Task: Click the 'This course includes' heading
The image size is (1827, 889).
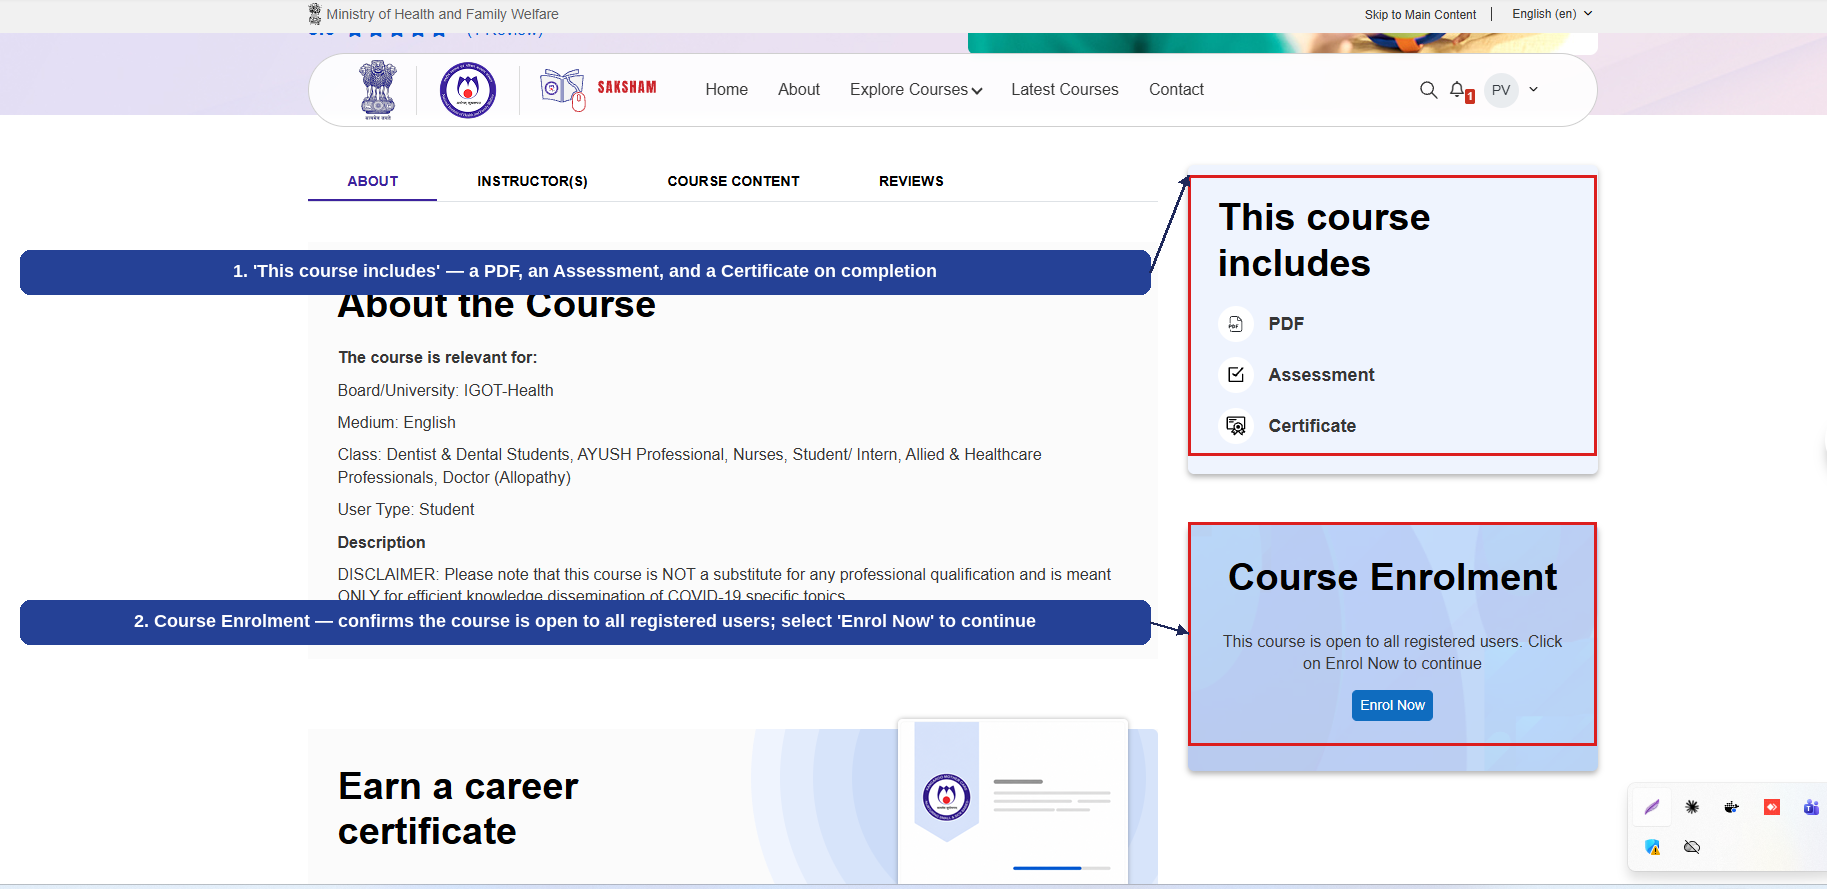Action: point(1324,240)
